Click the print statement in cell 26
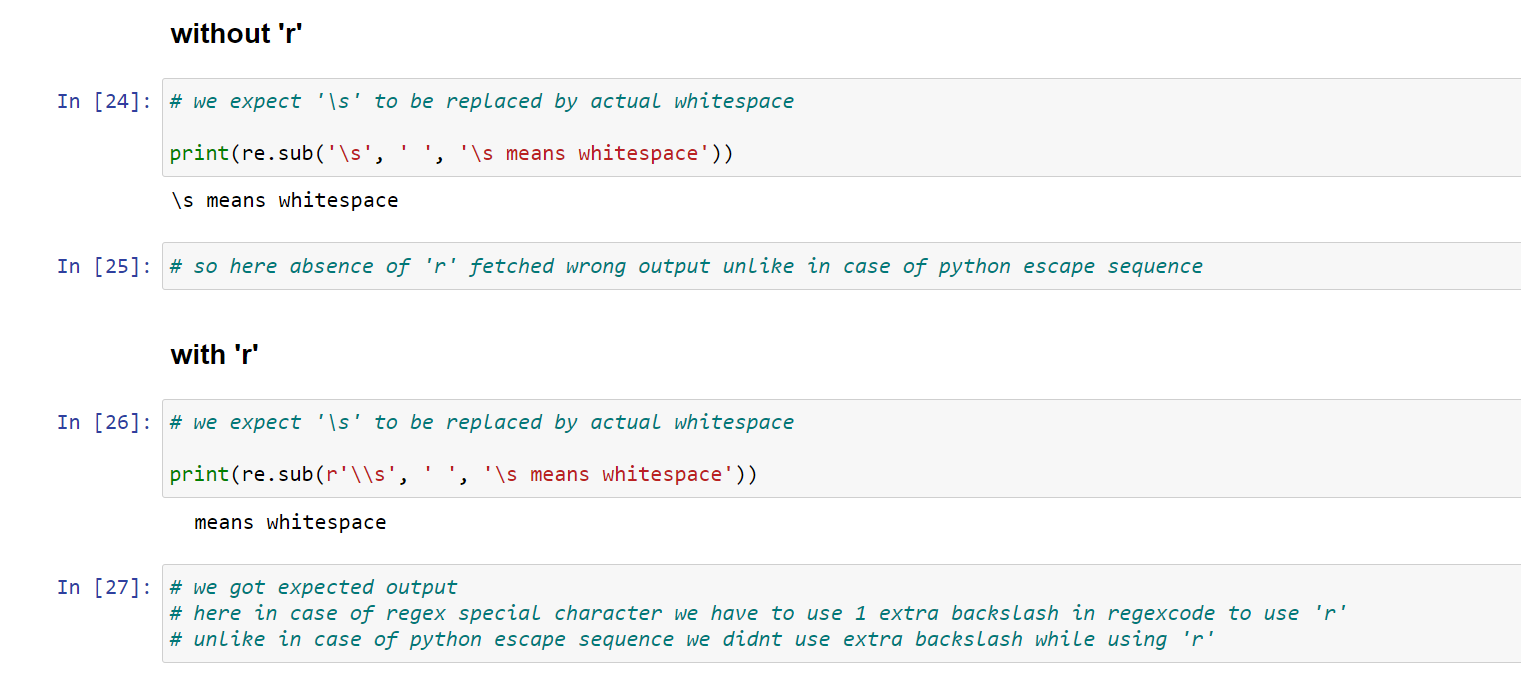 [463, 475]
